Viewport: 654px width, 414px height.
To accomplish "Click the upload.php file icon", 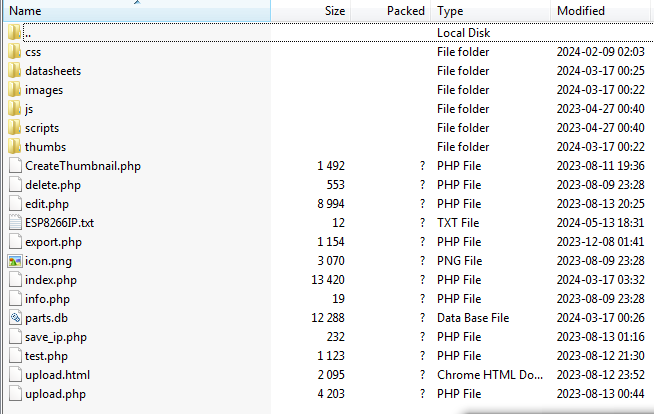I will tap(15, 394).
